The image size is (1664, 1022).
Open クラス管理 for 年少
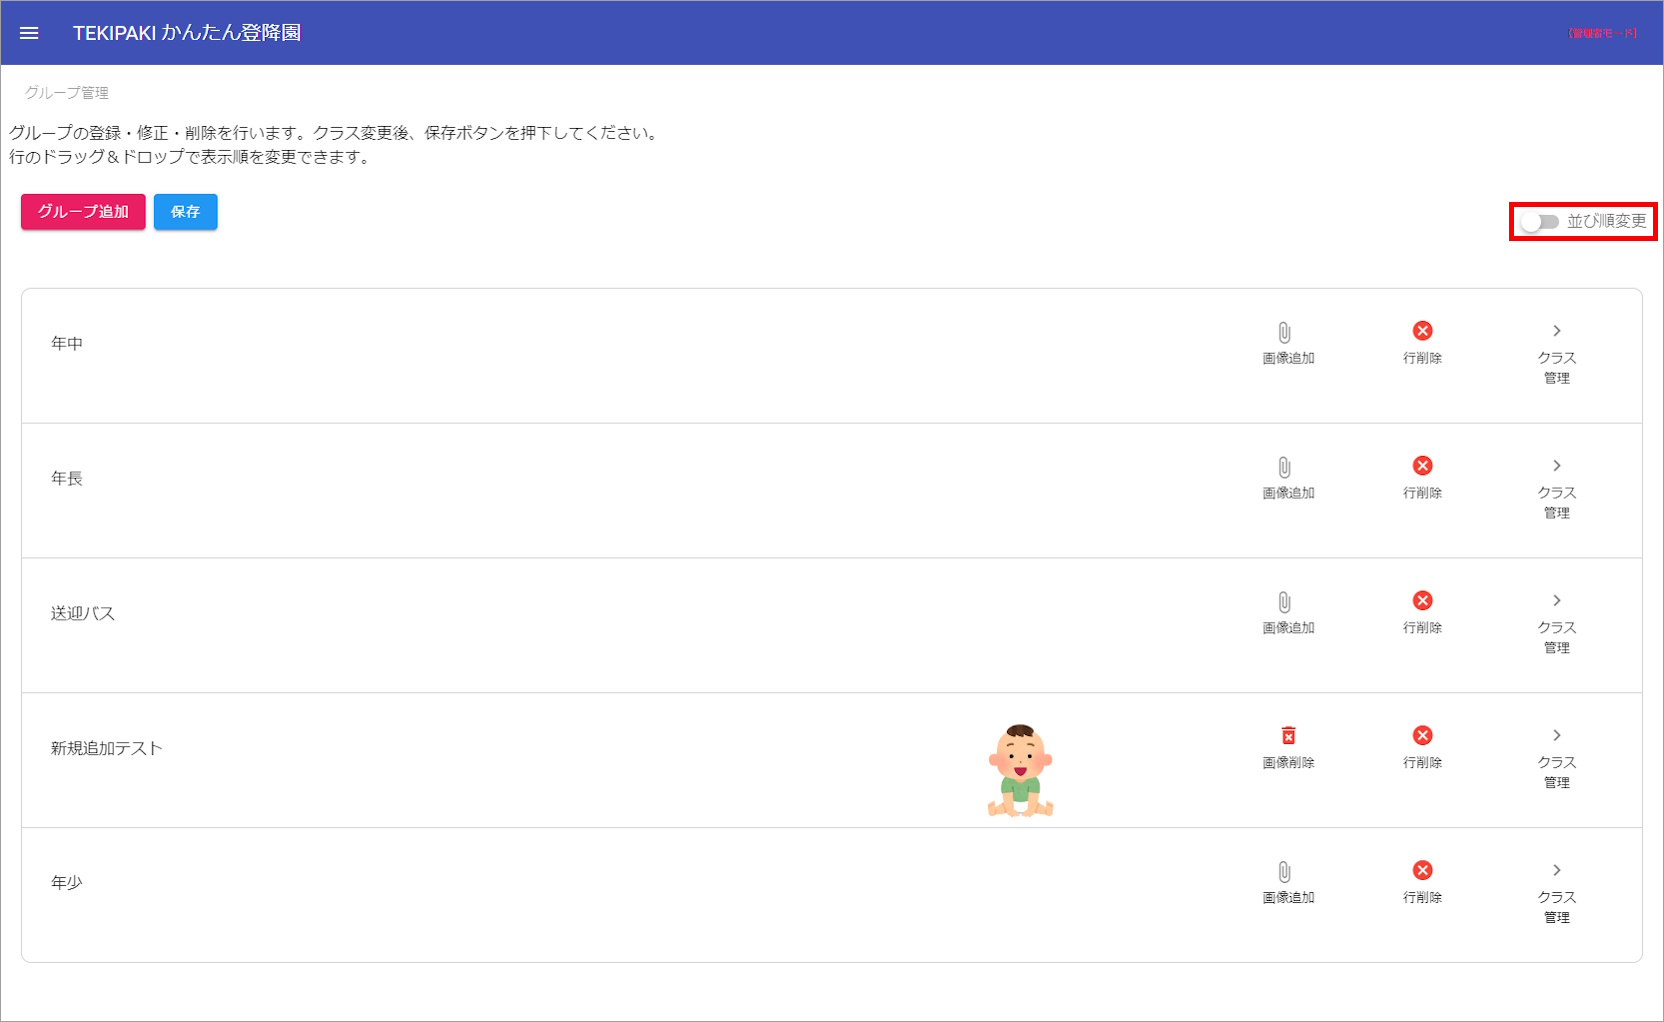1556,871
